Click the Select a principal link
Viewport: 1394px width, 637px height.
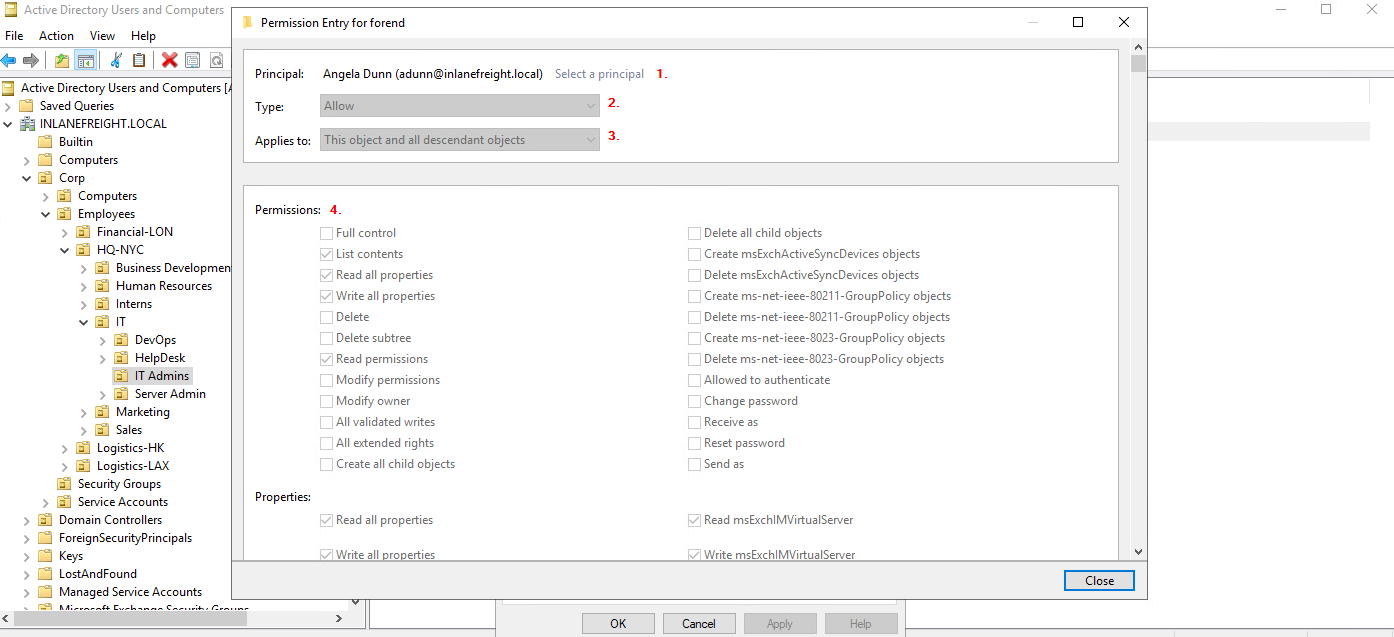pyautogui.click(x=599, y=74)
